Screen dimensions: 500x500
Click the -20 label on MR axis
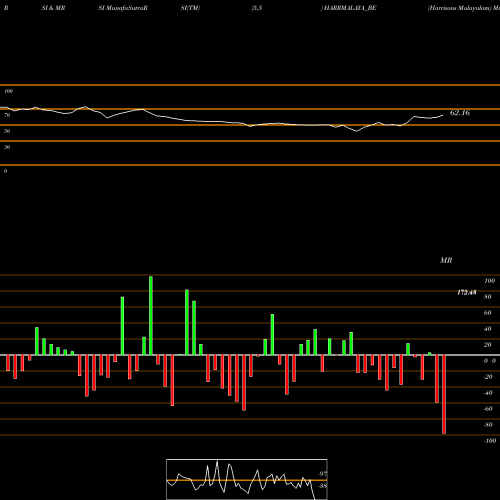(x=488, y=377)
